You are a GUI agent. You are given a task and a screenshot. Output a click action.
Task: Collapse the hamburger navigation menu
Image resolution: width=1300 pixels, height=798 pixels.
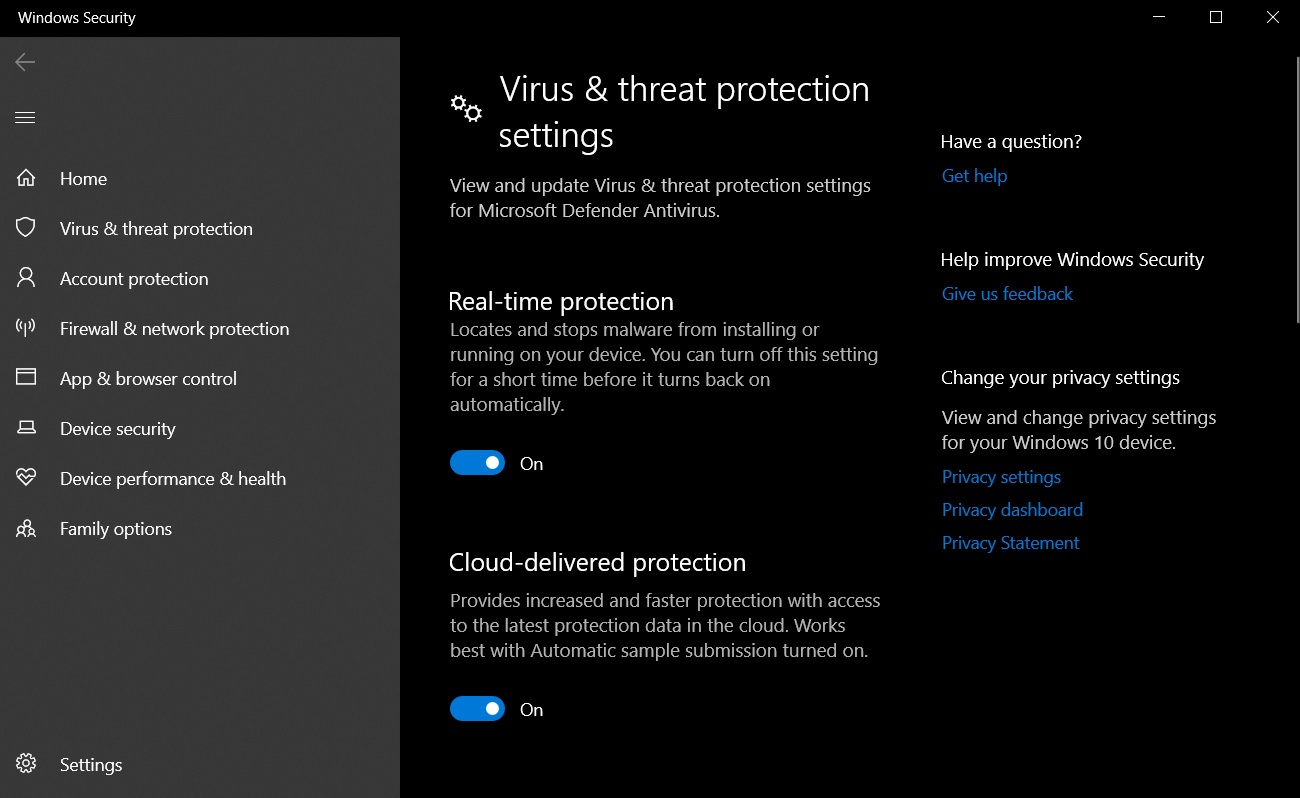coord(25,118)
